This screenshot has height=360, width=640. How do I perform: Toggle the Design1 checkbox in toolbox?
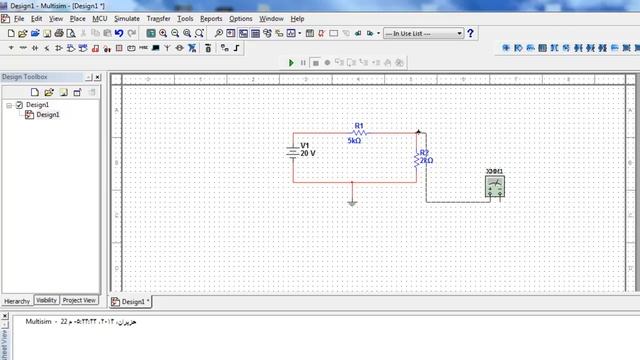click(x=19, y=105)
